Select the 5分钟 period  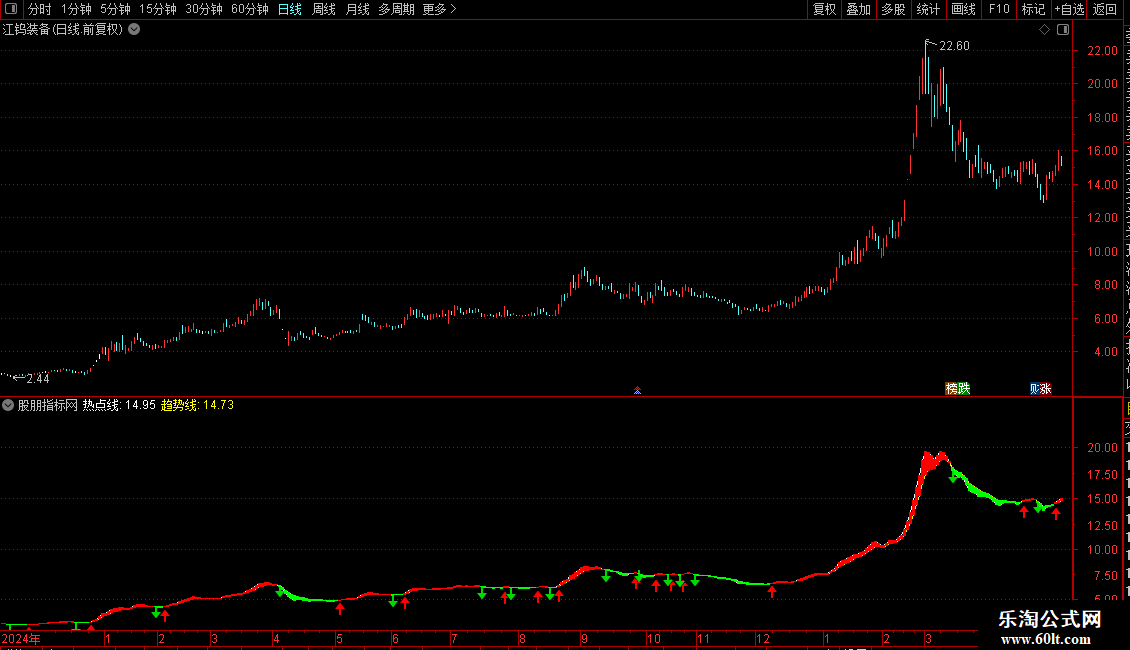pos(115,9)
